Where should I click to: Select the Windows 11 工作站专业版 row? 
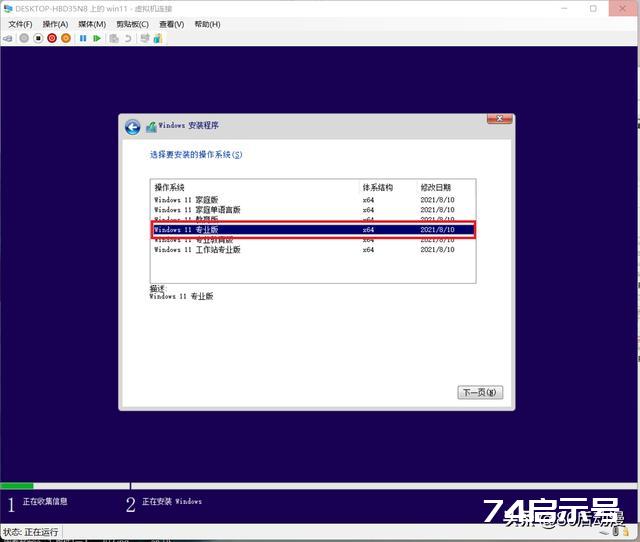pos(313,249)
